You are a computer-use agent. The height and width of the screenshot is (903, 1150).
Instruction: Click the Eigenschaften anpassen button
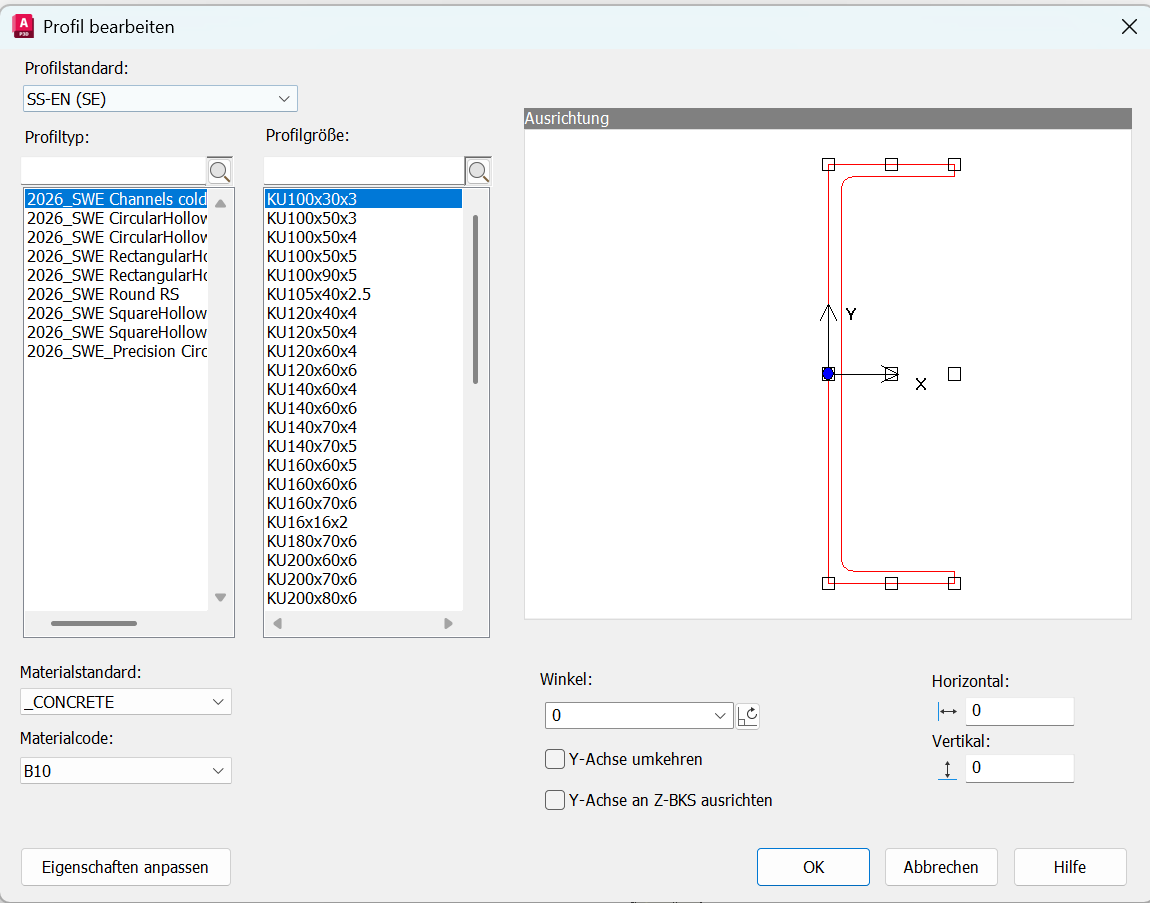pos(126,867)
